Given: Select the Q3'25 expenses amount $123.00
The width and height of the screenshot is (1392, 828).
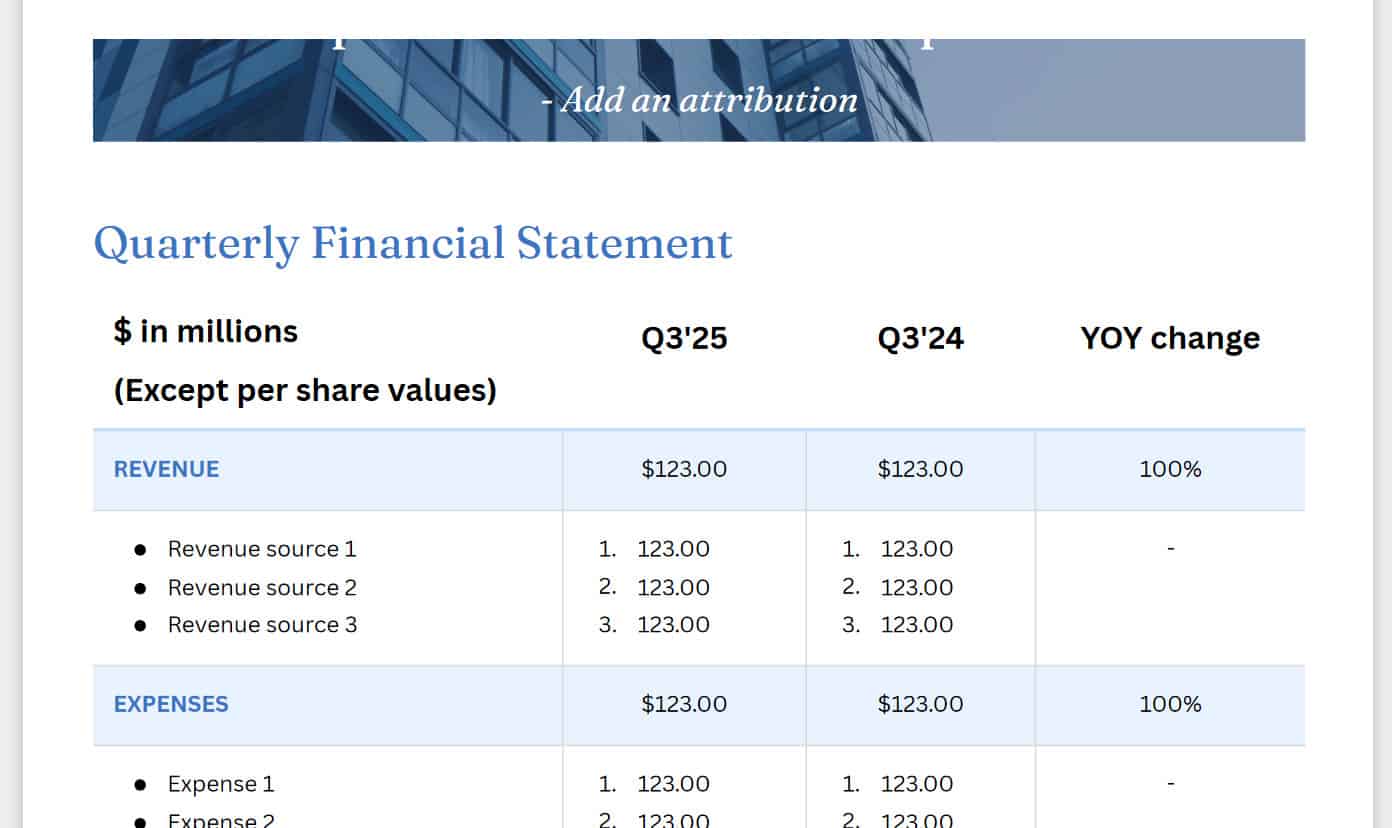Looking at the screenshot, I should point(684,704).
